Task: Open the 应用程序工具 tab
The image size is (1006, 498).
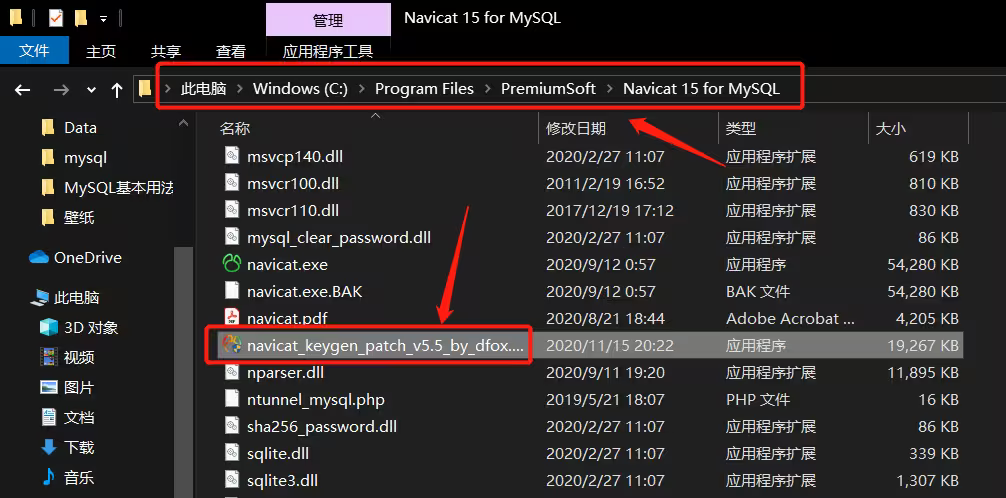Action: tap(328, 51)
